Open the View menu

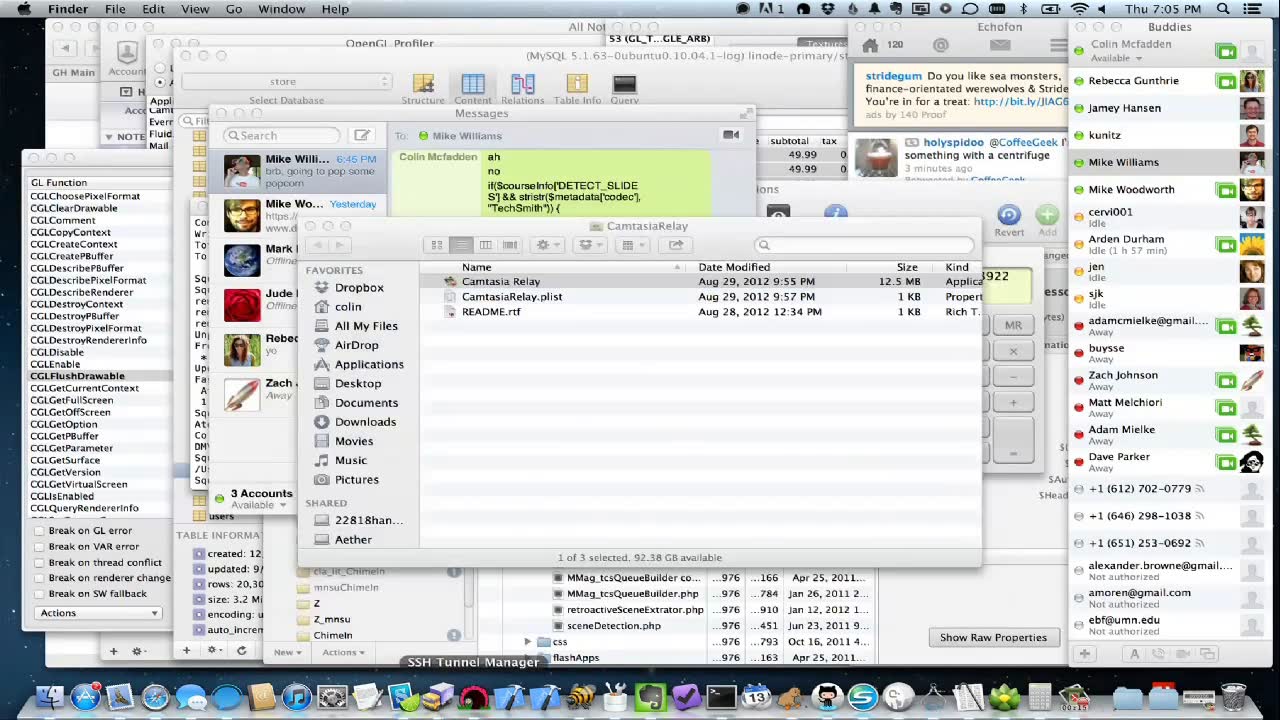coord(195,9)
